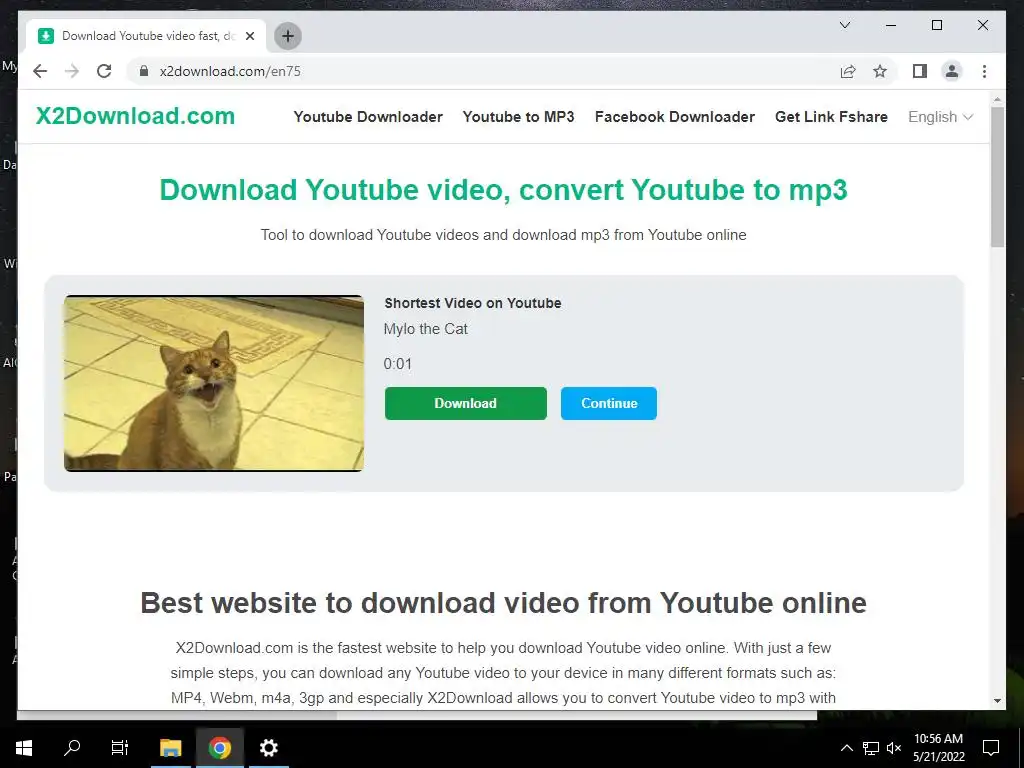View site info lock icon

coord(144,71)
